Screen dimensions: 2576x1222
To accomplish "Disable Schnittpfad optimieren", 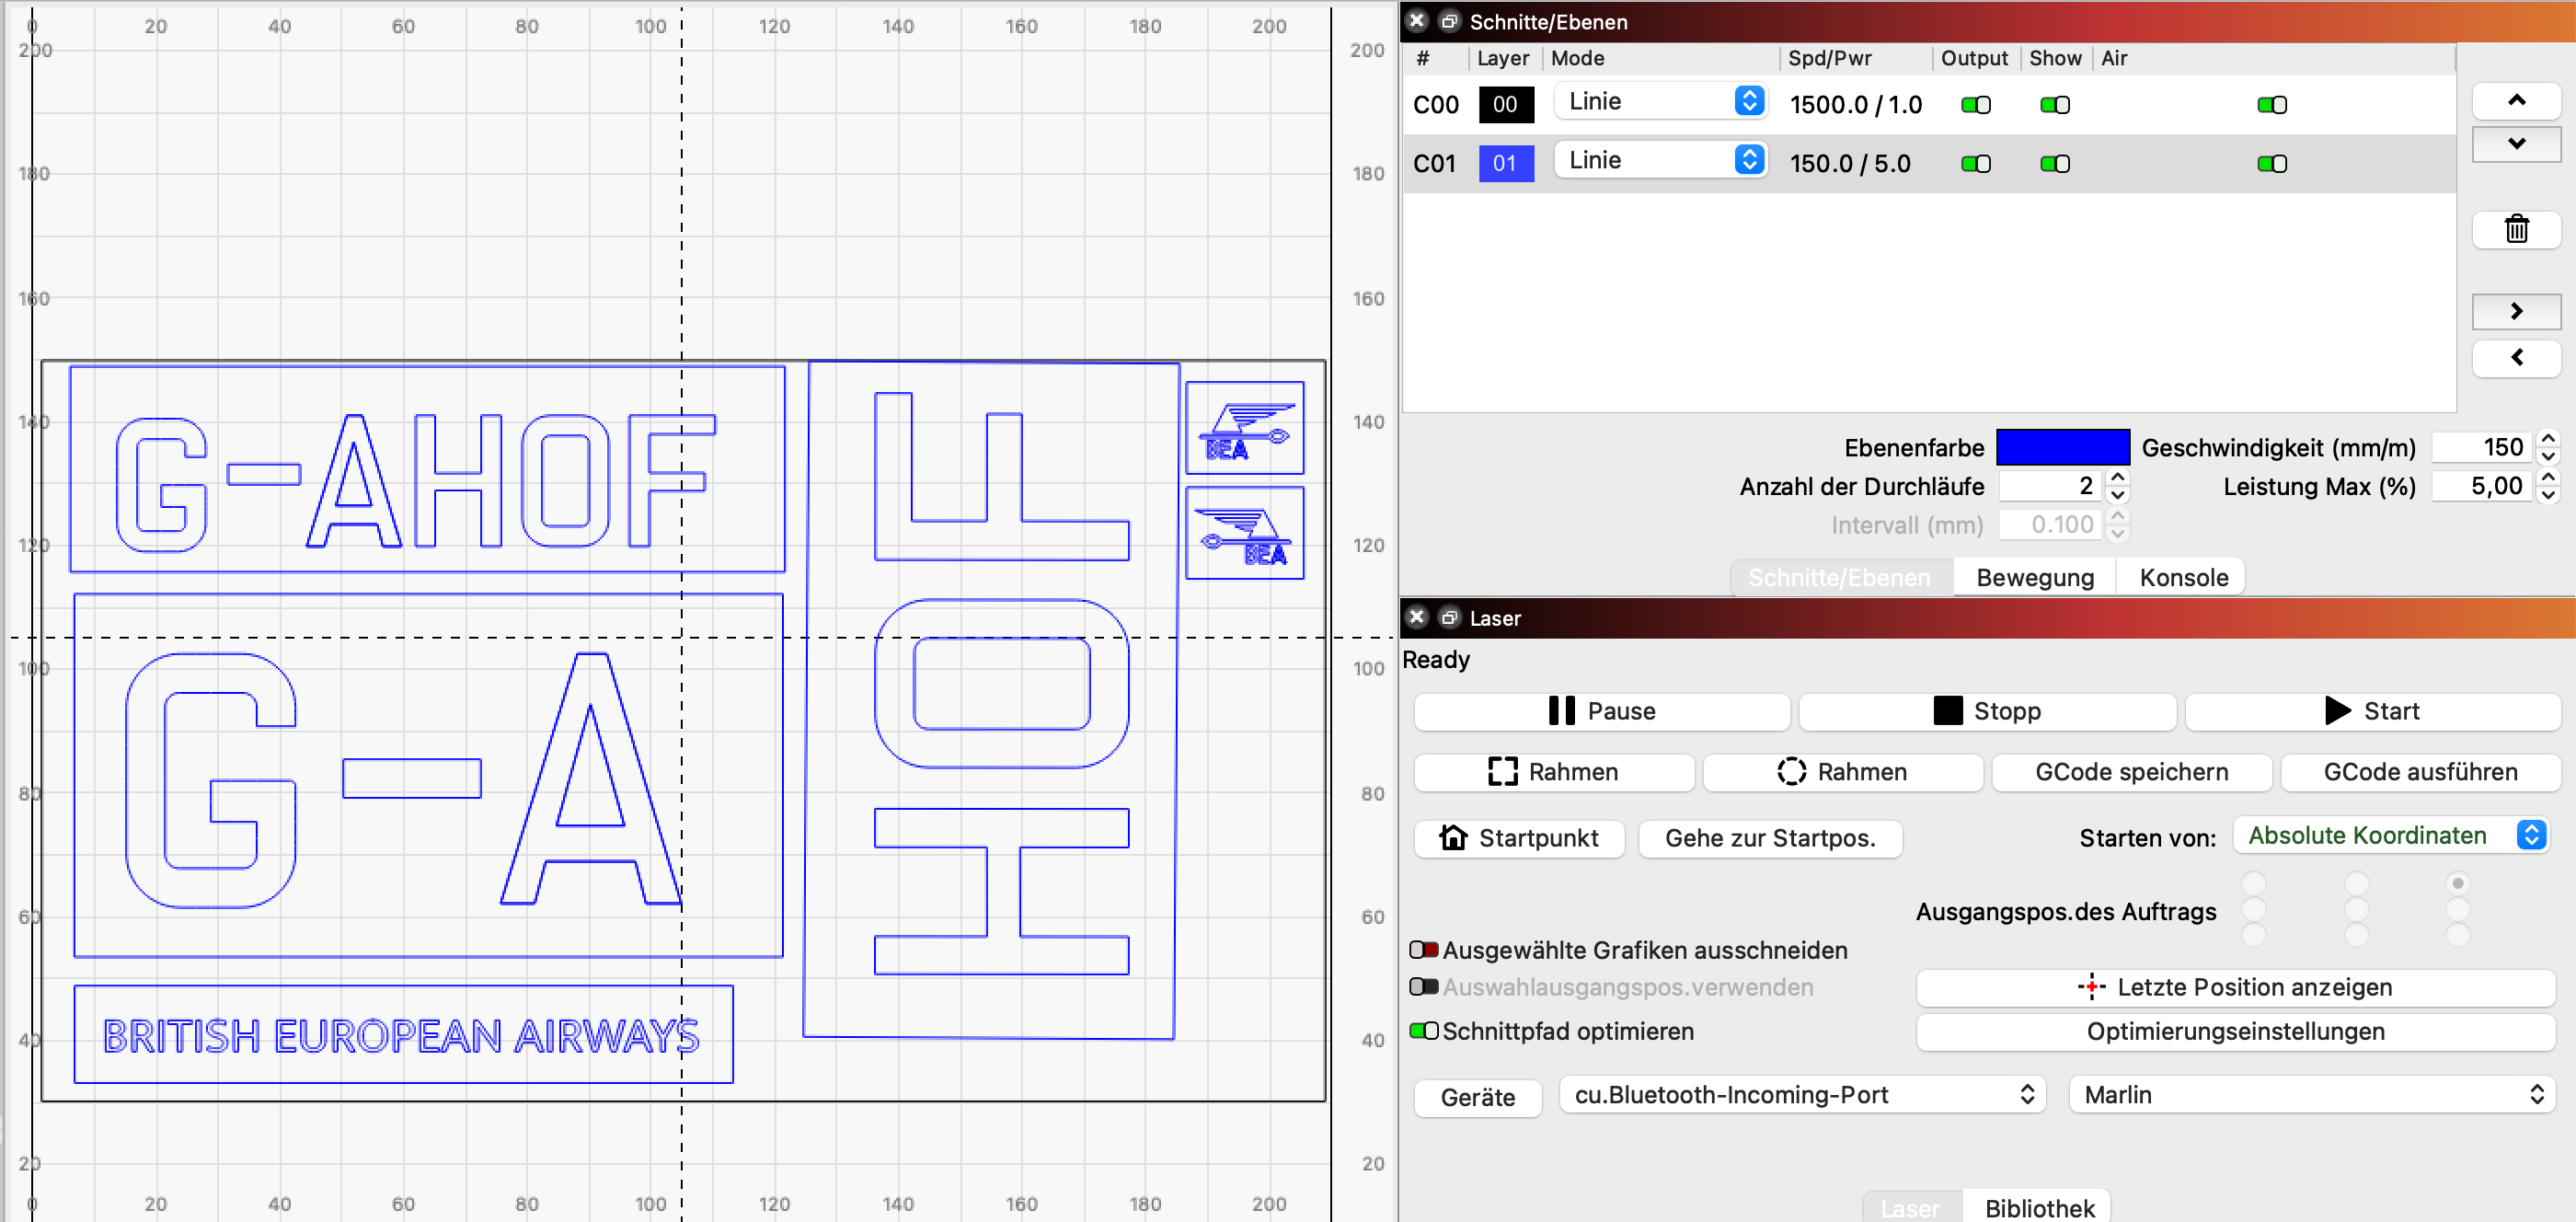I will [x=1423, y=1030].
